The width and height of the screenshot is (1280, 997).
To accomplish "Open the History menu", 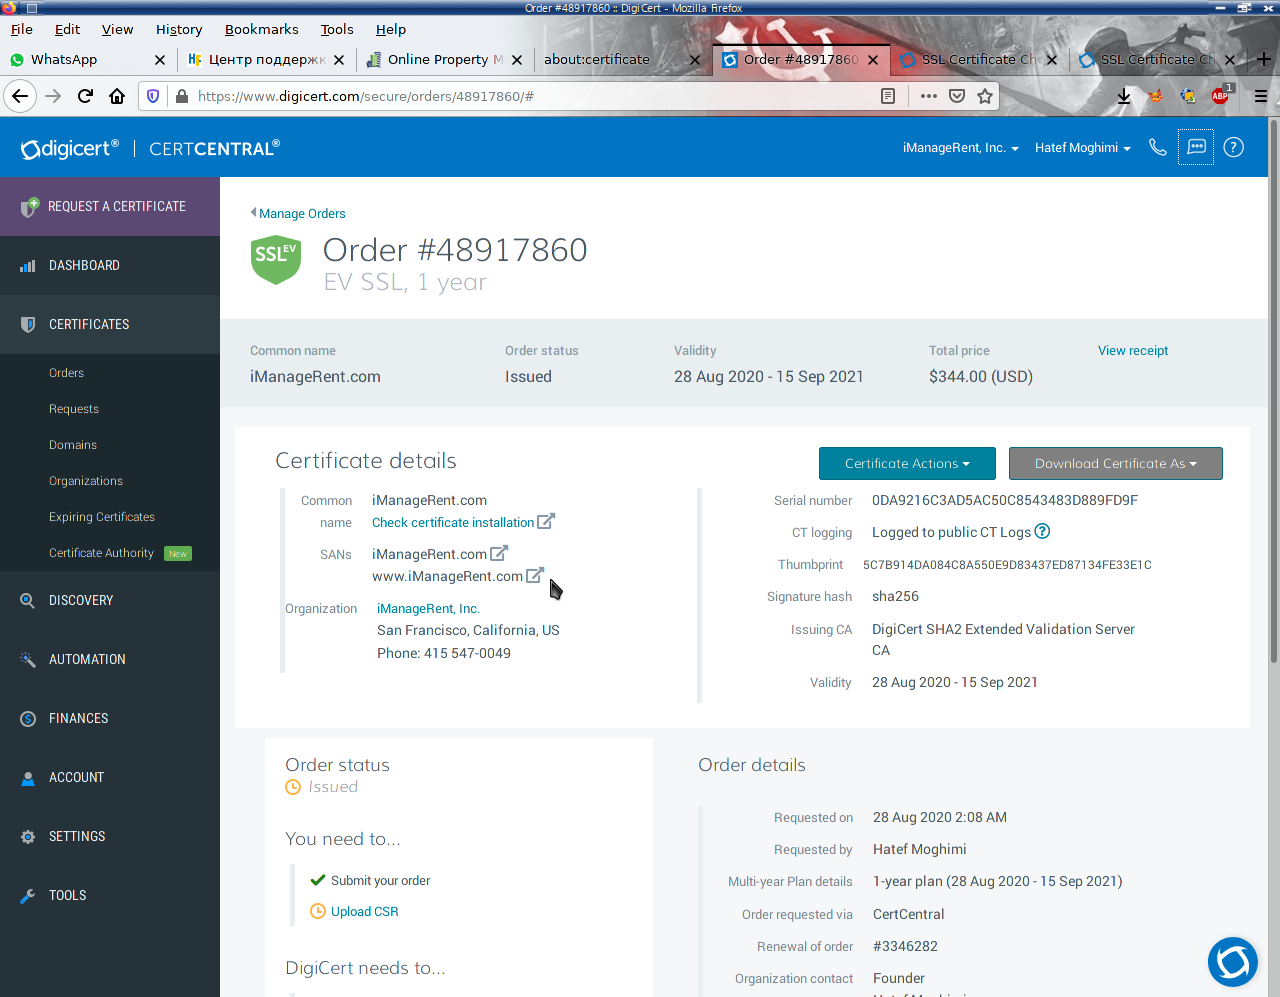I will click(x=179, y=29).
